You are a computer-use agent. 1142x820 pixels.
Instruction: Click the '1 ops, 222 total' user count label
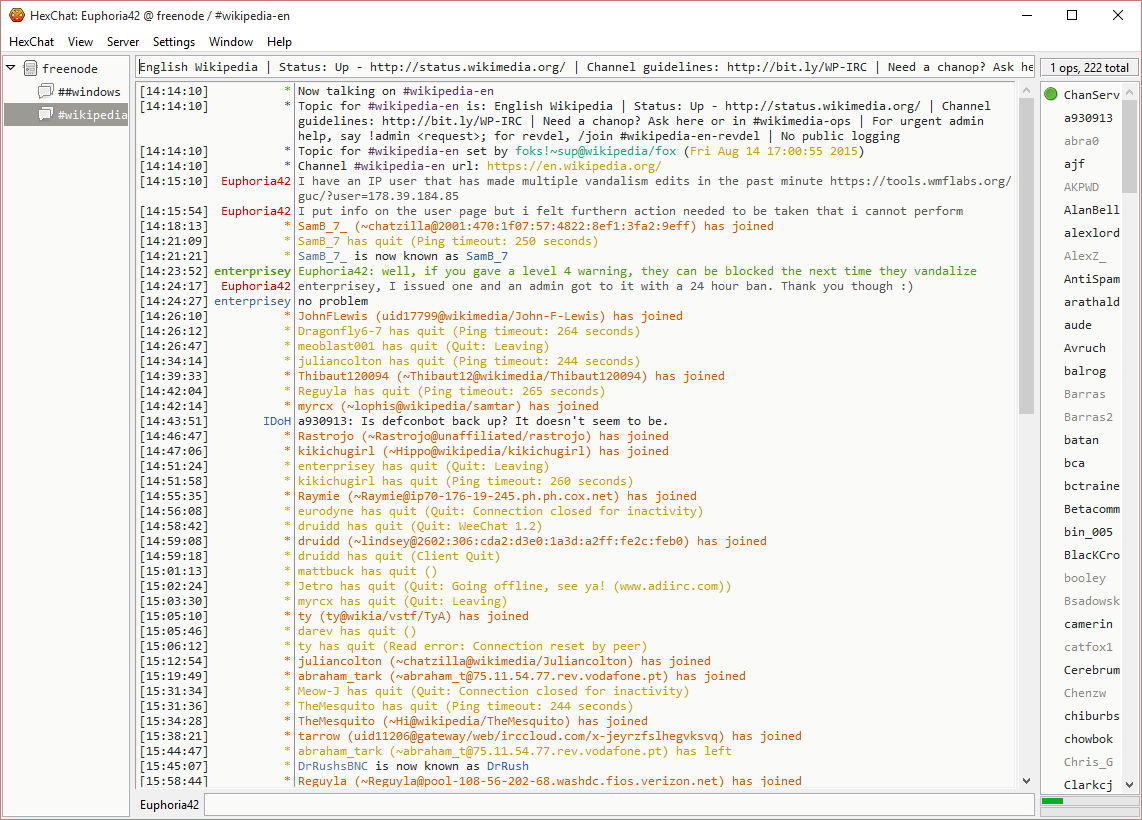click(1089, 68)
